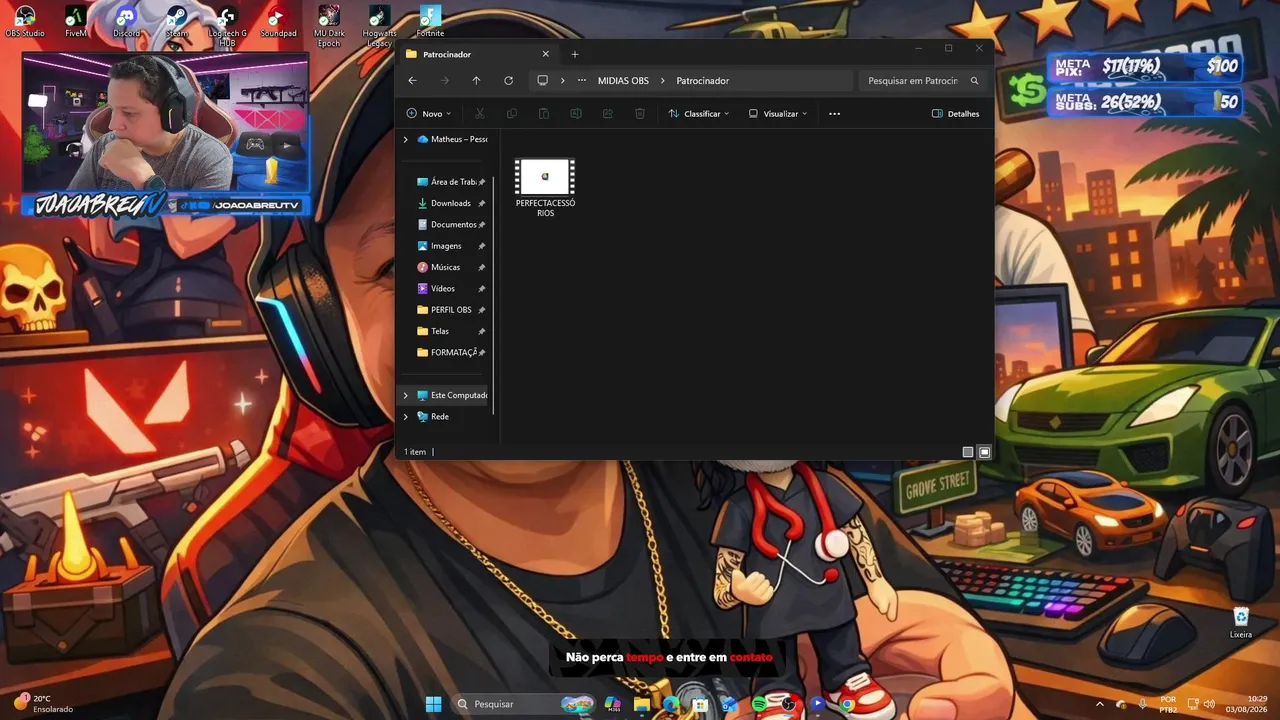Open the toolbar 'See more' ellipsis menu
Screen dimensions: 1280x720
click(x=834, y=114)
